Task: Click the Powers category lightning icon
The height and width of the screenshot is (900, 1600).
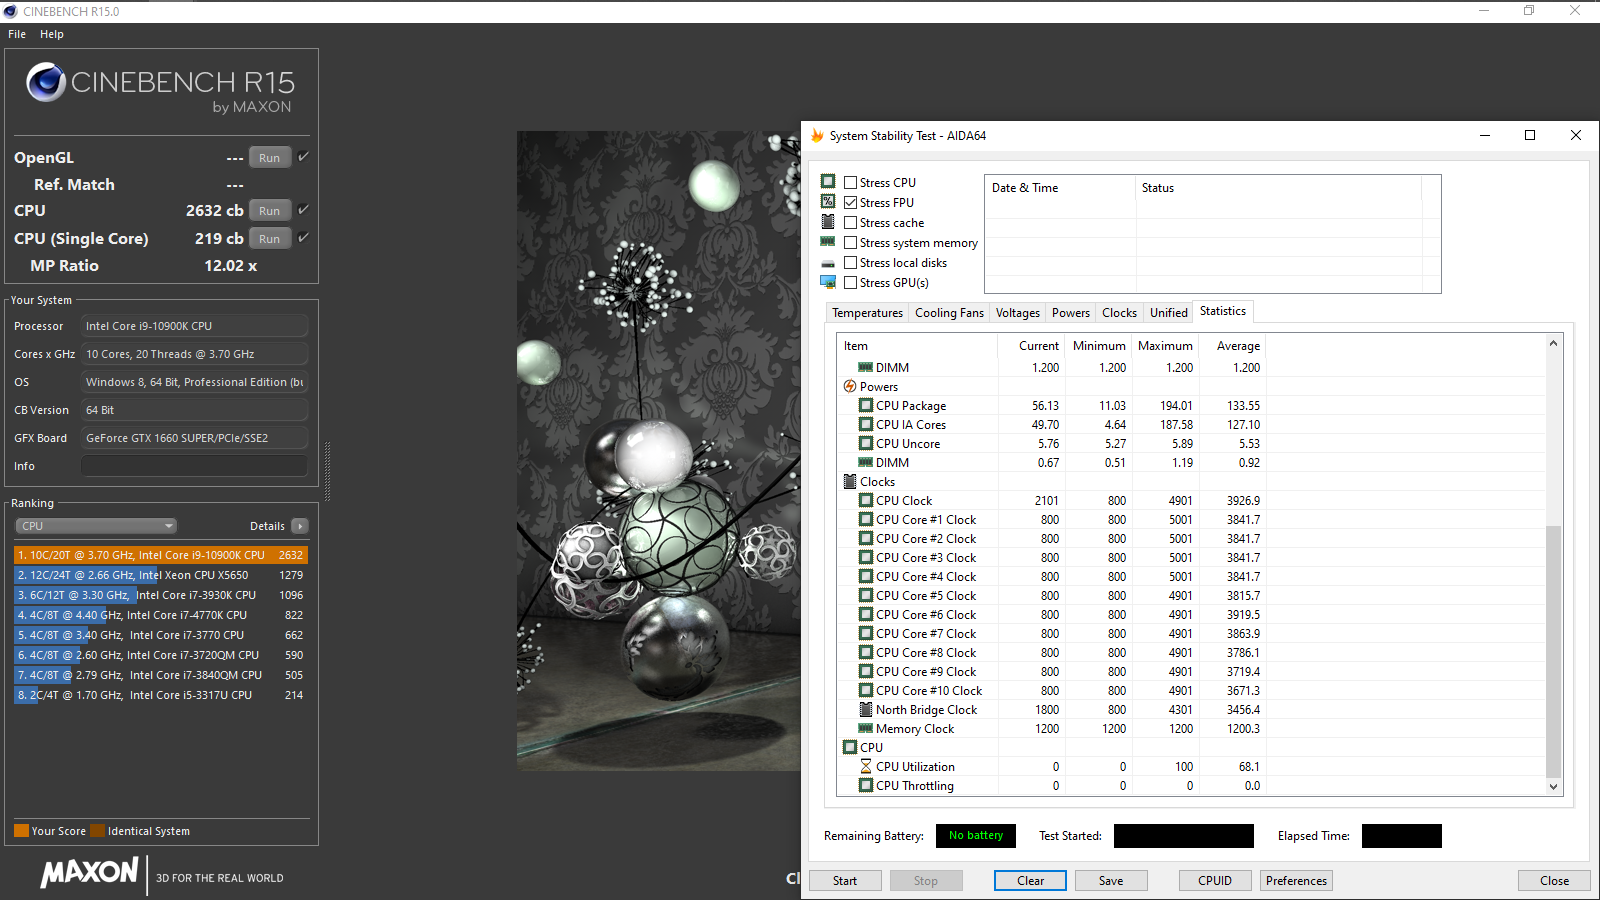Action: pos(850,386)
